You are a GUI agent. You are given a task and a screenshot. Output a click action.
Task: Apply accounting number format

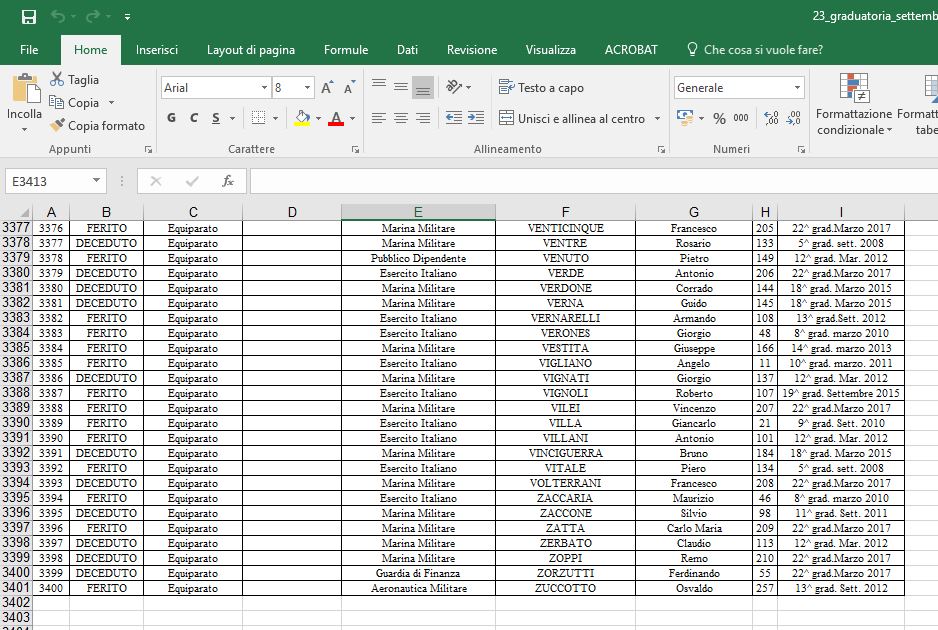pyautogui.click(x=685, y=118)
